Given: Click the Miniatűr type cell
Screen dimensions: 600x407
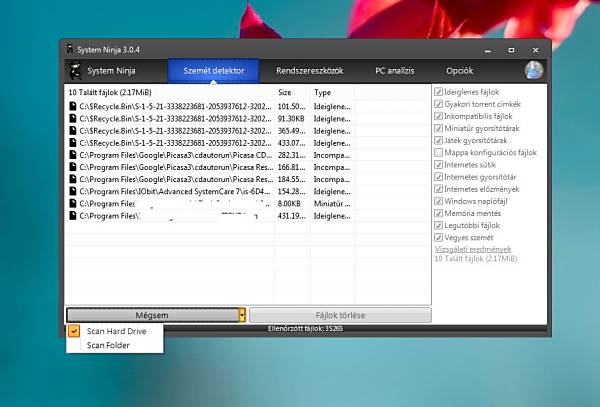Looking at the screenshot, I should click(x=332, y=204).
